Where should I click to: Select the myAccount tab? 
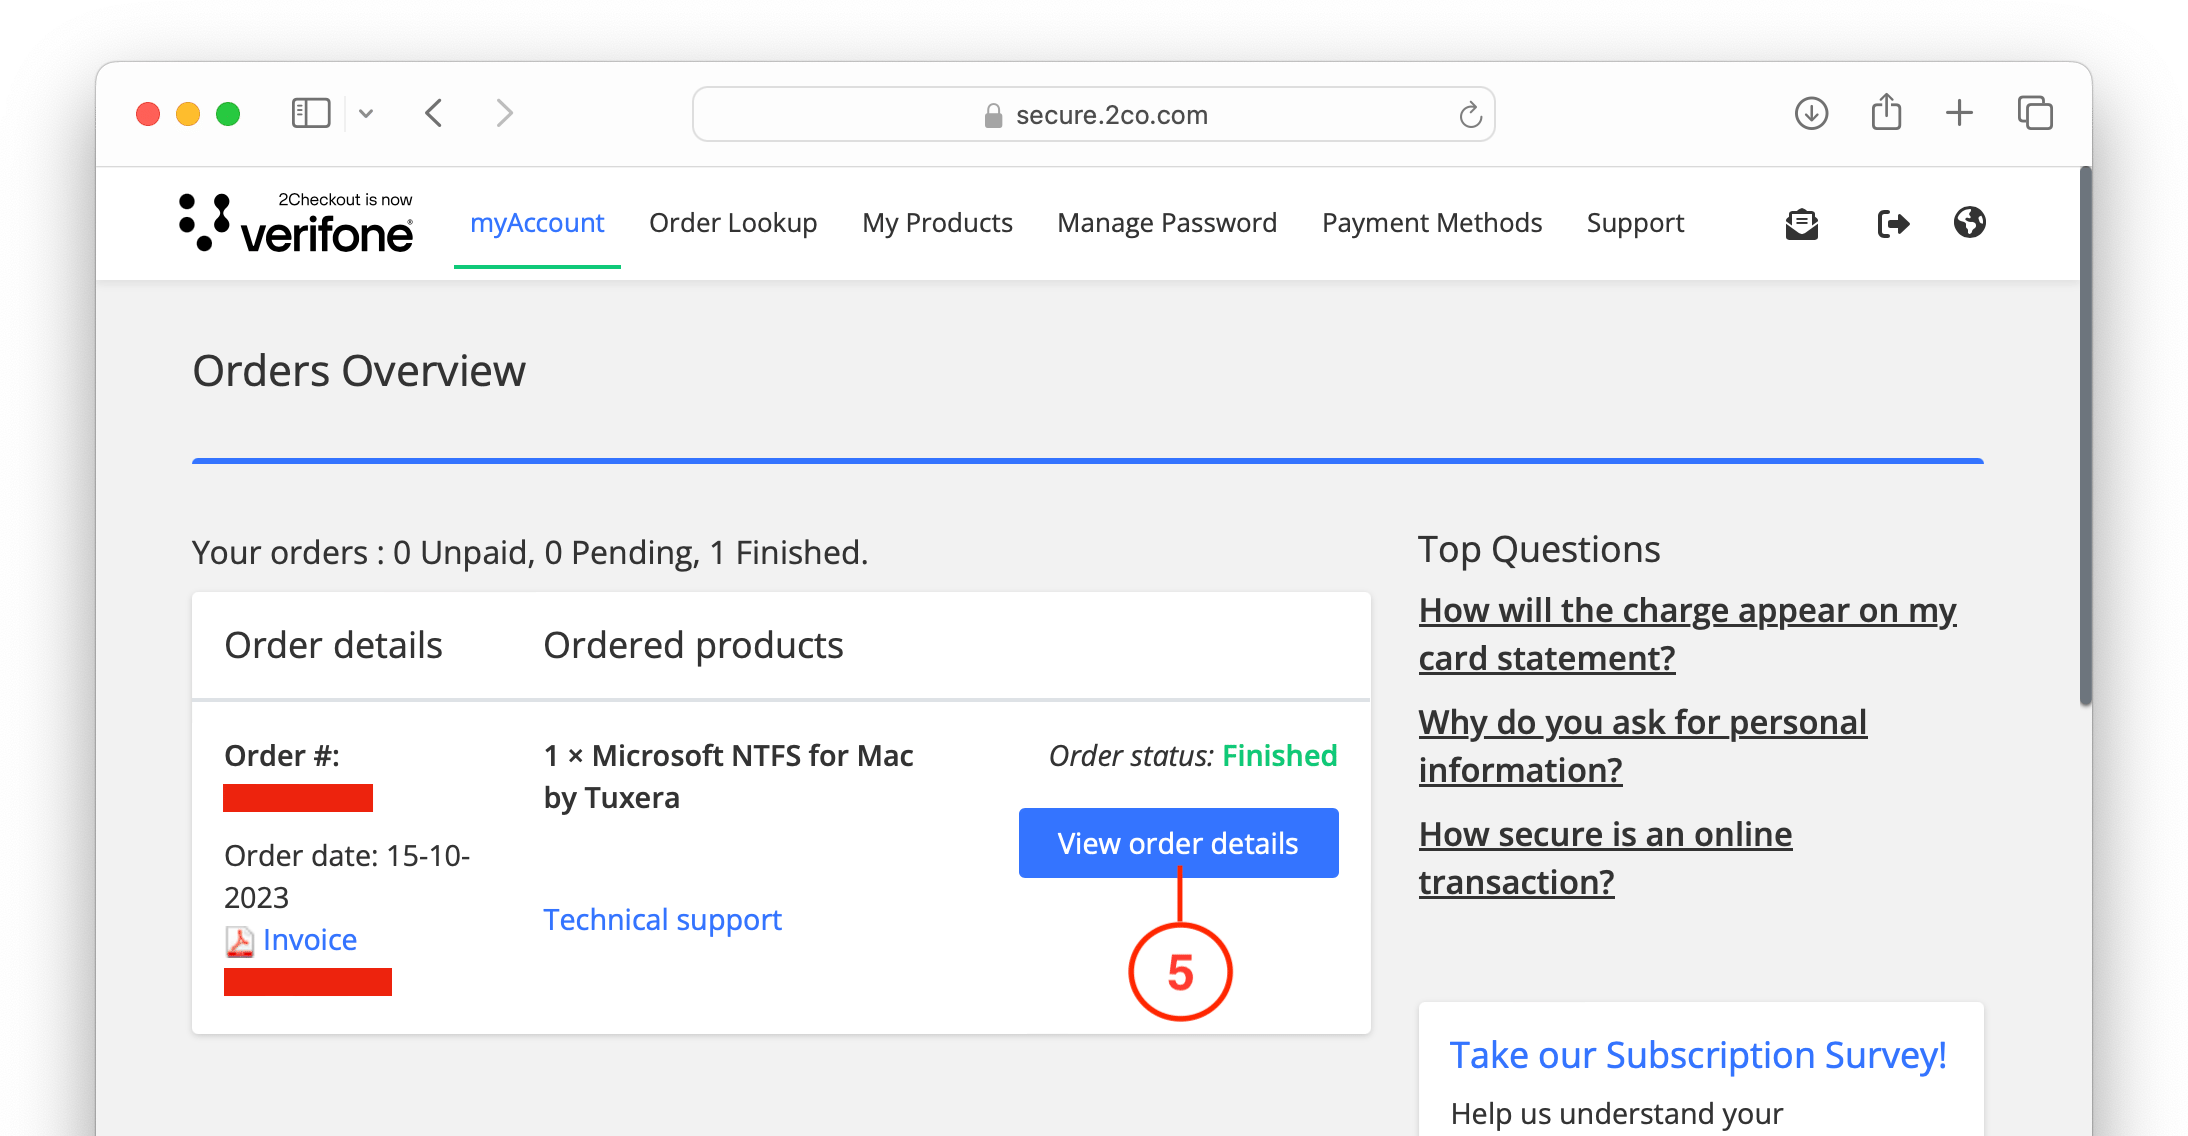pyautogui.click(x=537, y=223)
